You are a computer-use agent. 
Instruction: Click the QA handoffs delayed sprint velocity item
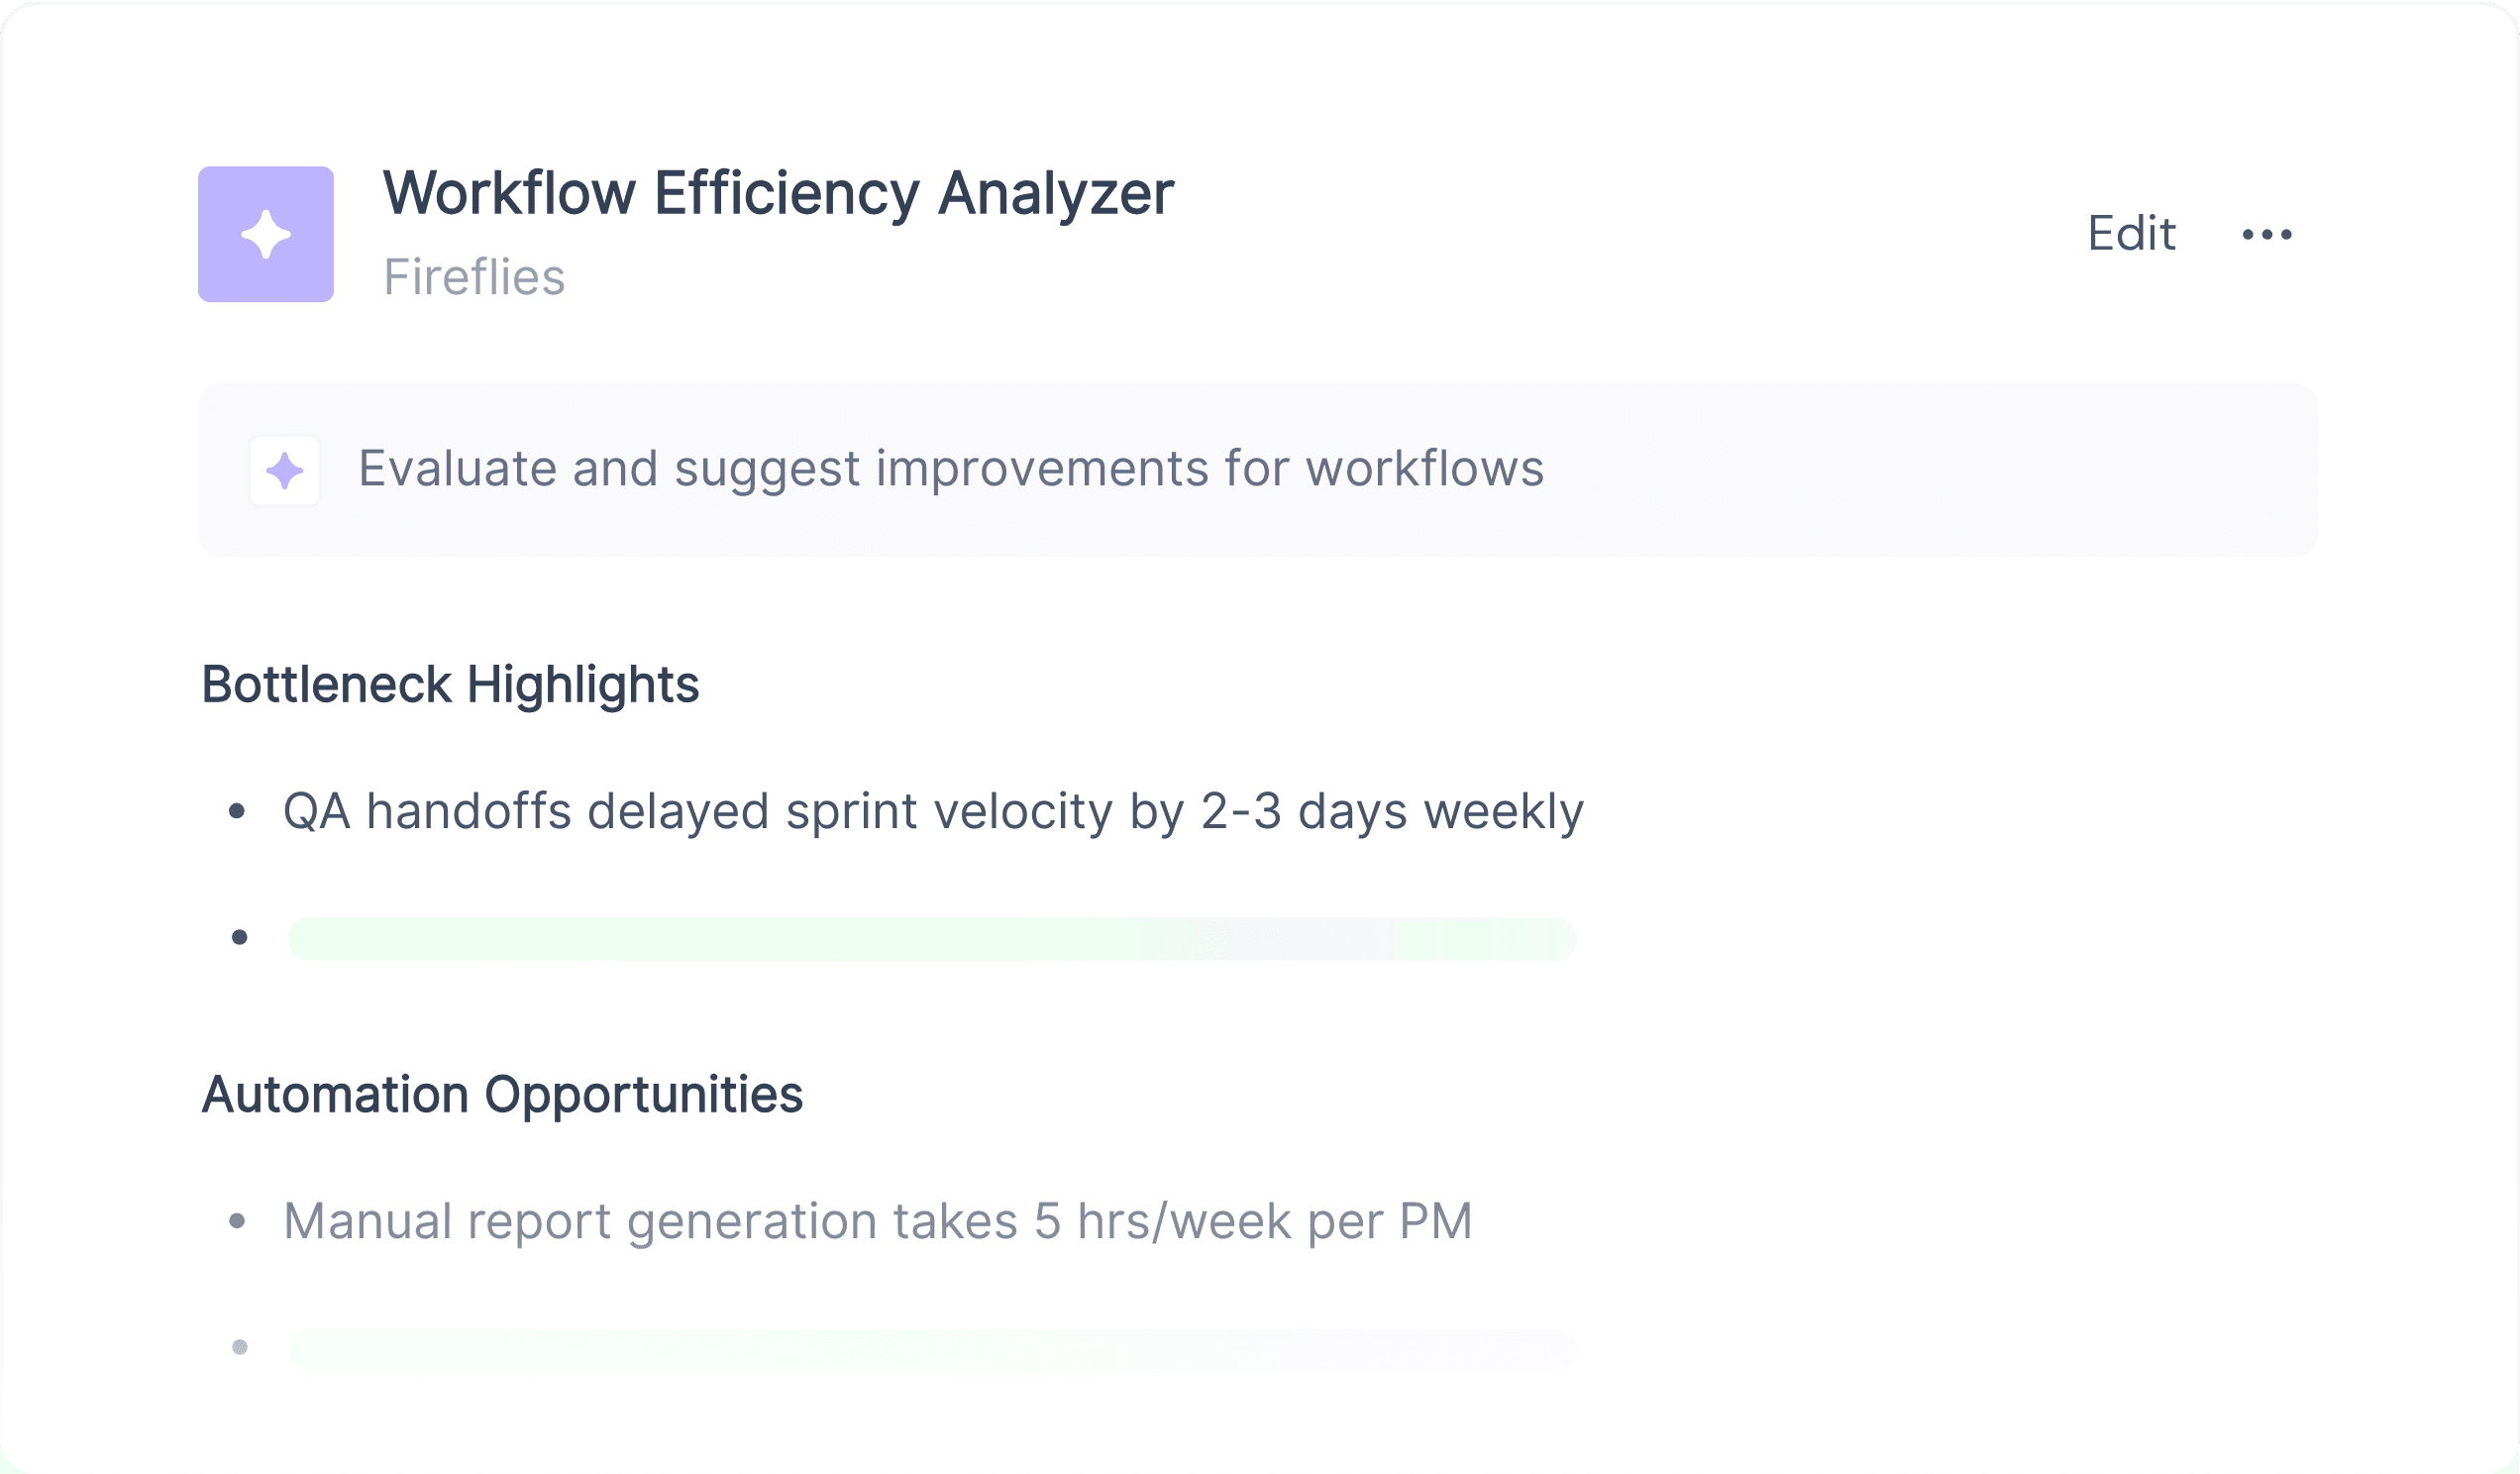click(933, 811)
